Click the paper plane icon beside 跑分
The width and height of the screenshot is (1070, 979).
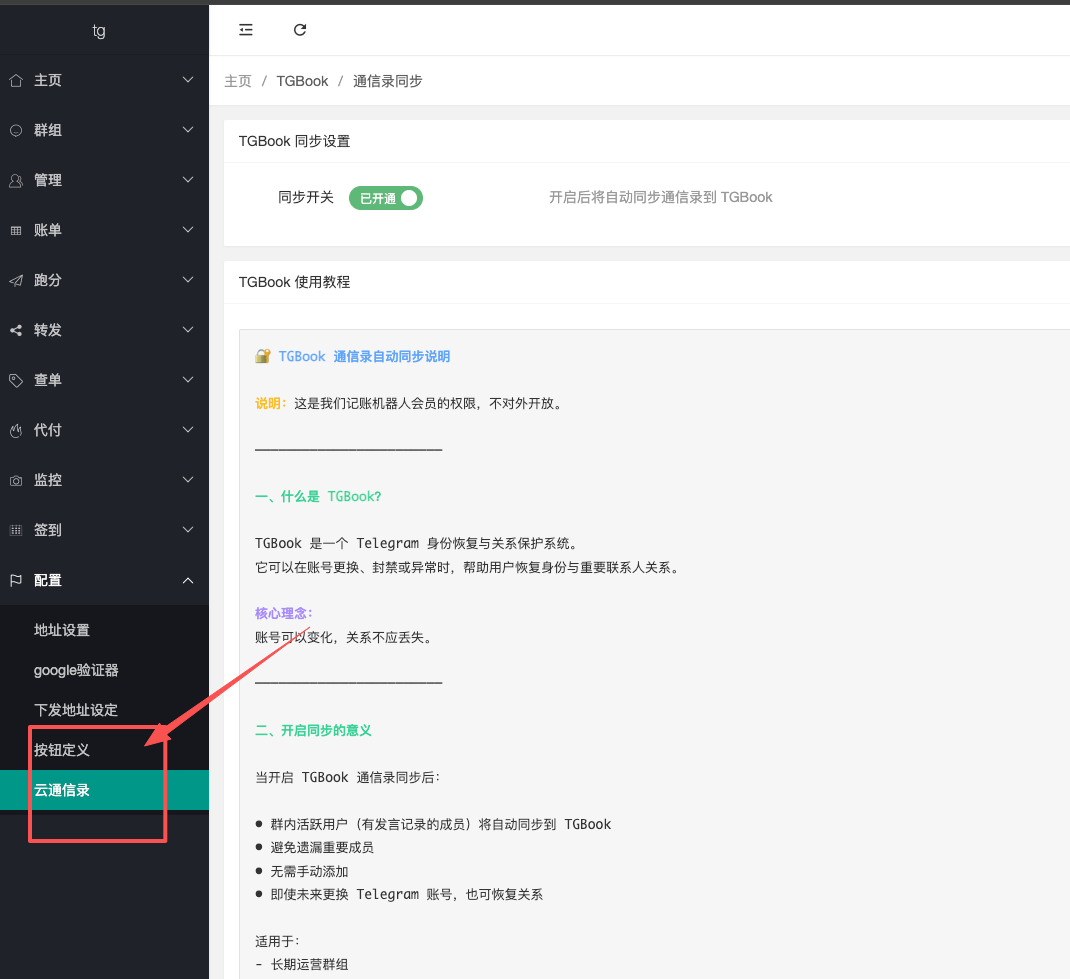pos(16,280)
